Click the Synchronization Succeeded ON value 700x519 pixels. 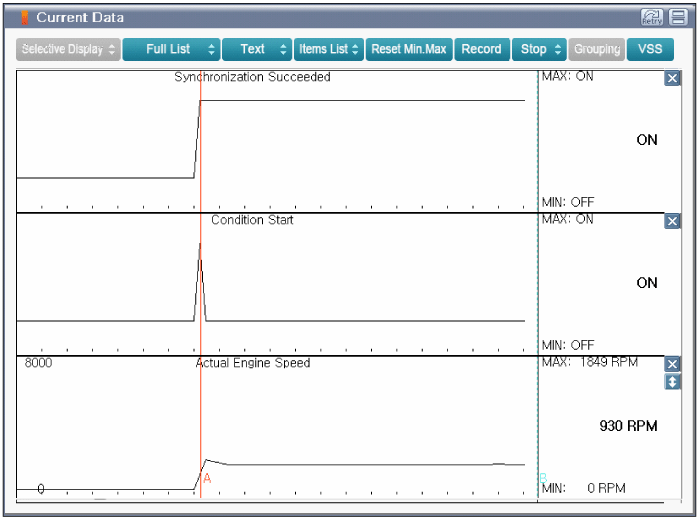click(x=647, y=140)
